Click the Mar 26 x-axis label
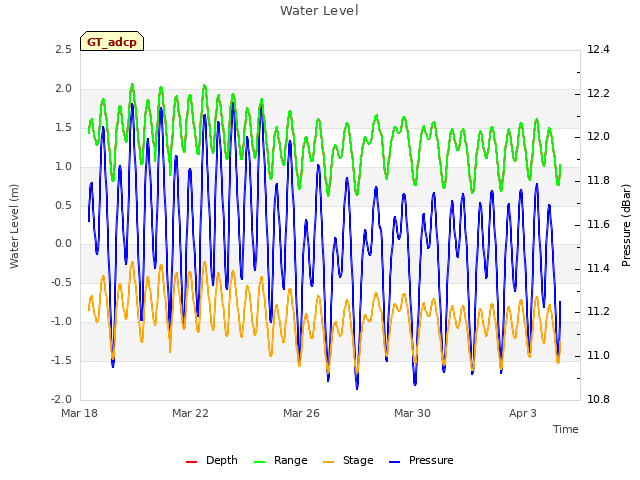640x480 pixels. click(x=301, y=413)
